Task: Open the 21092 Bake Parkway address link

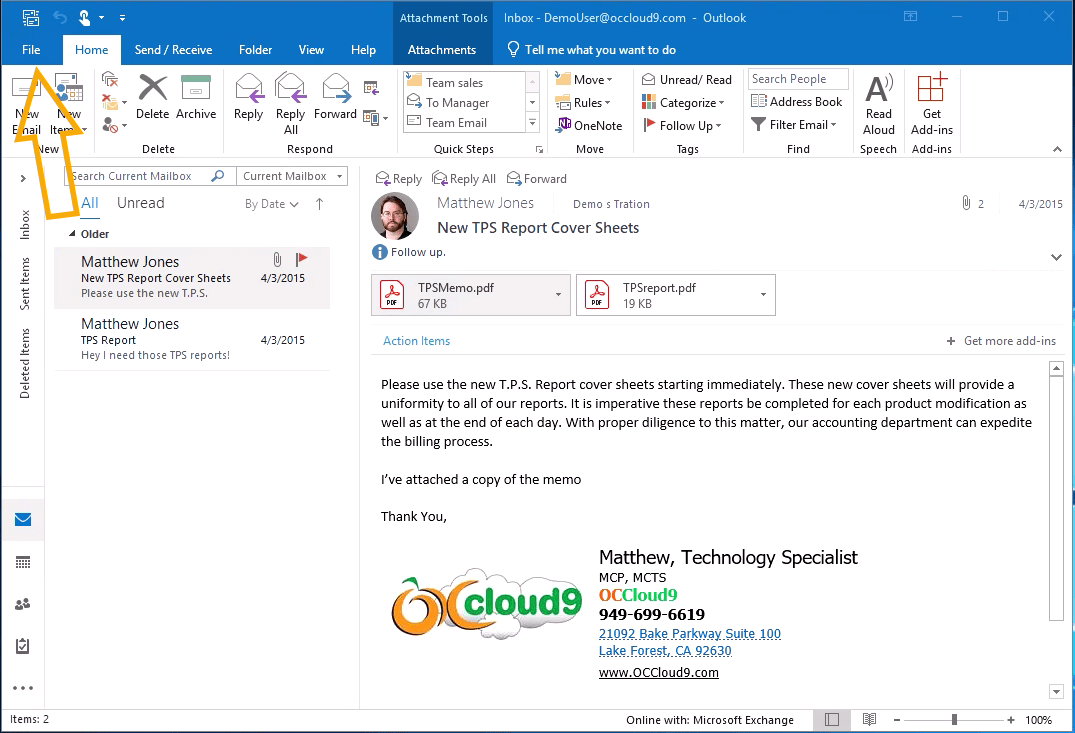Action: 690,634
